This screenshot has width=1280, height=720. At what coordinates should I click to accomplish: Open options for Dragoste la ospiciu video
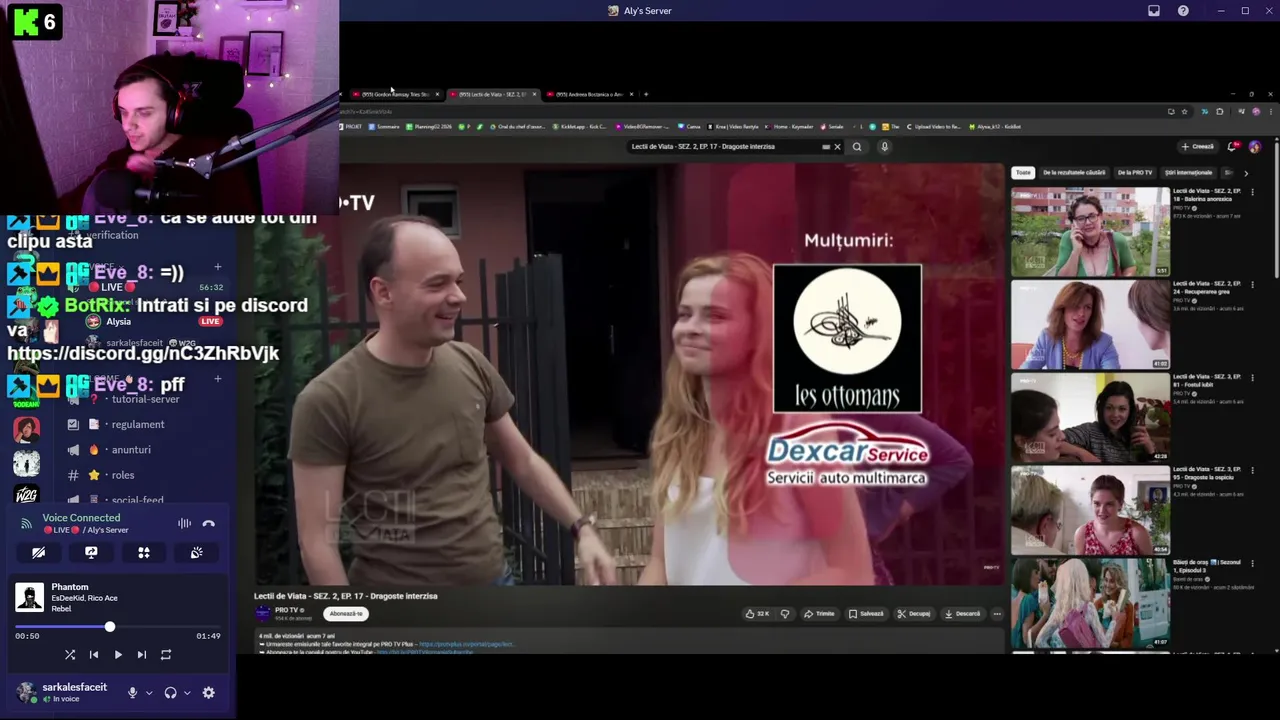1253,471
